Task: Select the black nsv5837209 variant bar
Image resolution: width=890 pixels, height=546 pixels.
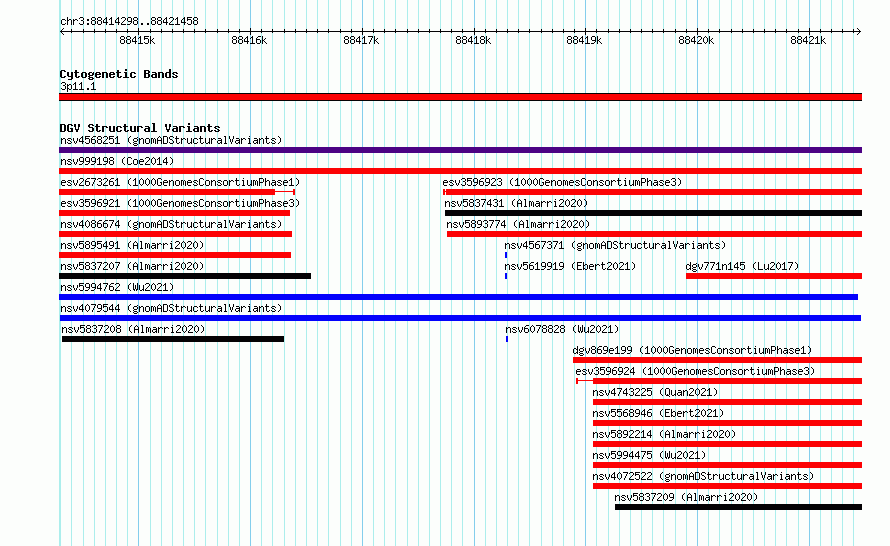Action: [738, 507]
